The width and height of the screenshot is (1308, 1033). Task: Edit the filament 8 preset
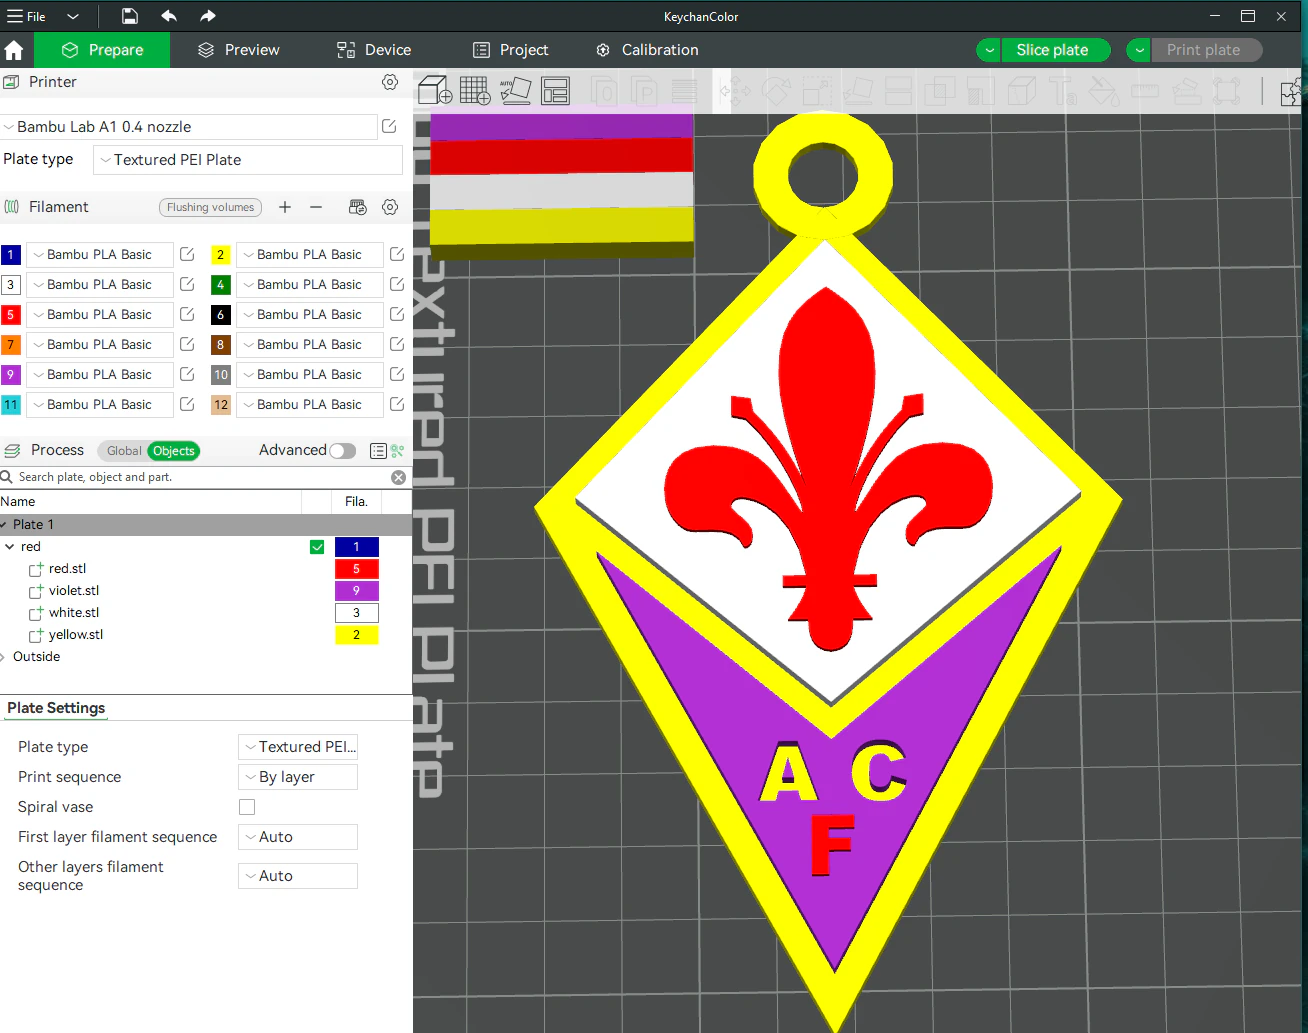(397, 344)
